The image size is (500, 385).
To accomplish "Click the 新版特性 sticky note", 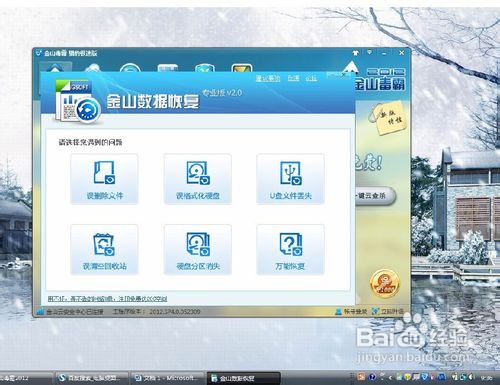I will pyautogui.click(x=389, y=119).
